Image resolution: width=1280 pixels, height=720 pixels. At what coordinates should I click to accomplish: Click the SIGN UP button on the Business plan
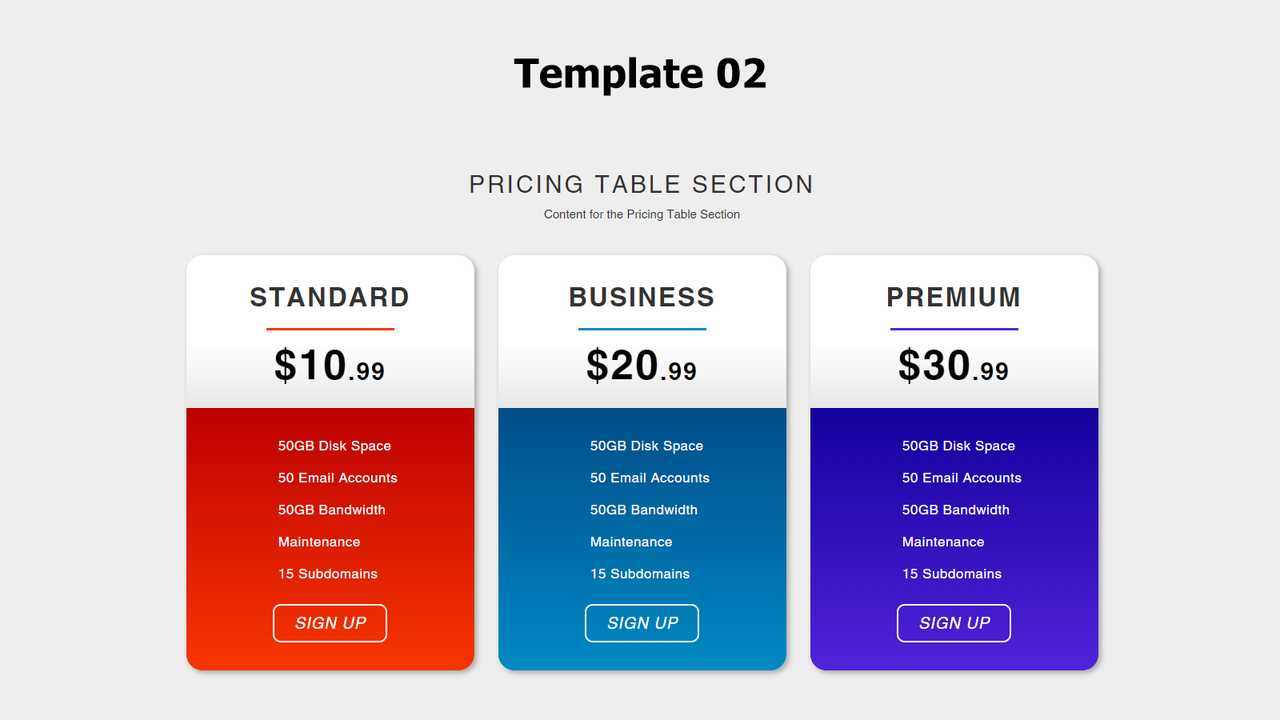click(642, 623)
